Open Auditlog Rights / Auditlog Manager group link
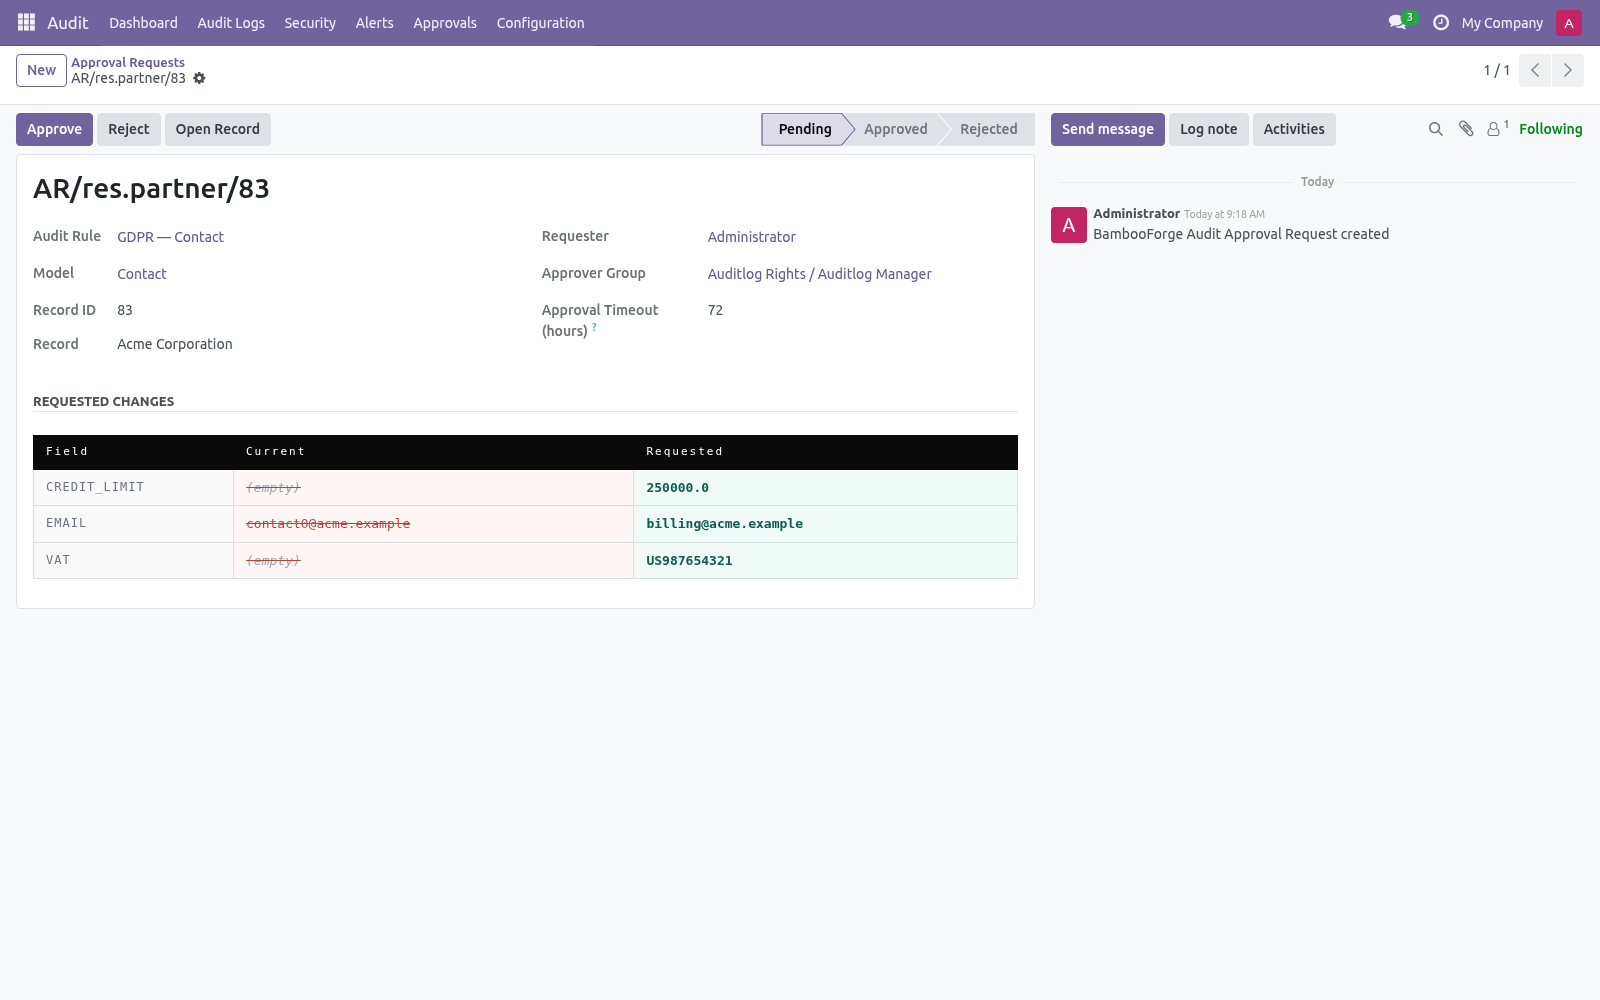The image size is (1600, 1000). pos(820,274)
